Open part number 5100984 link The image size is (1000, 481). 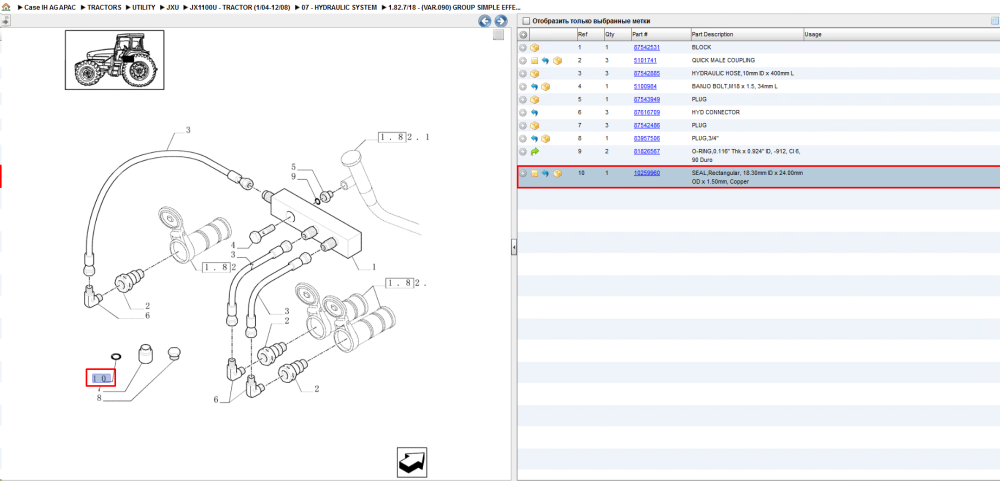645,86
